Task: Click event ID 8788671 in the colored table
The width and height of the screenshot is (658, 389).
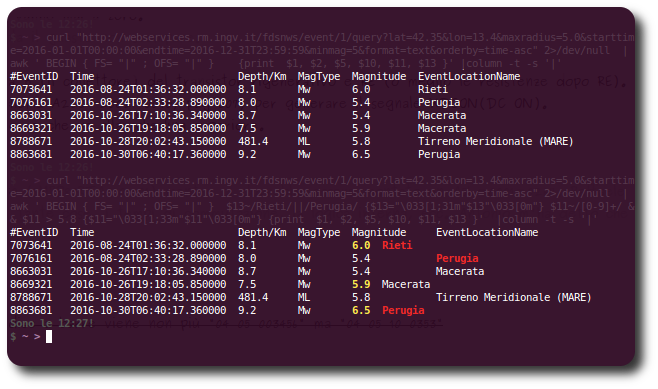Action: click(31, 298)
